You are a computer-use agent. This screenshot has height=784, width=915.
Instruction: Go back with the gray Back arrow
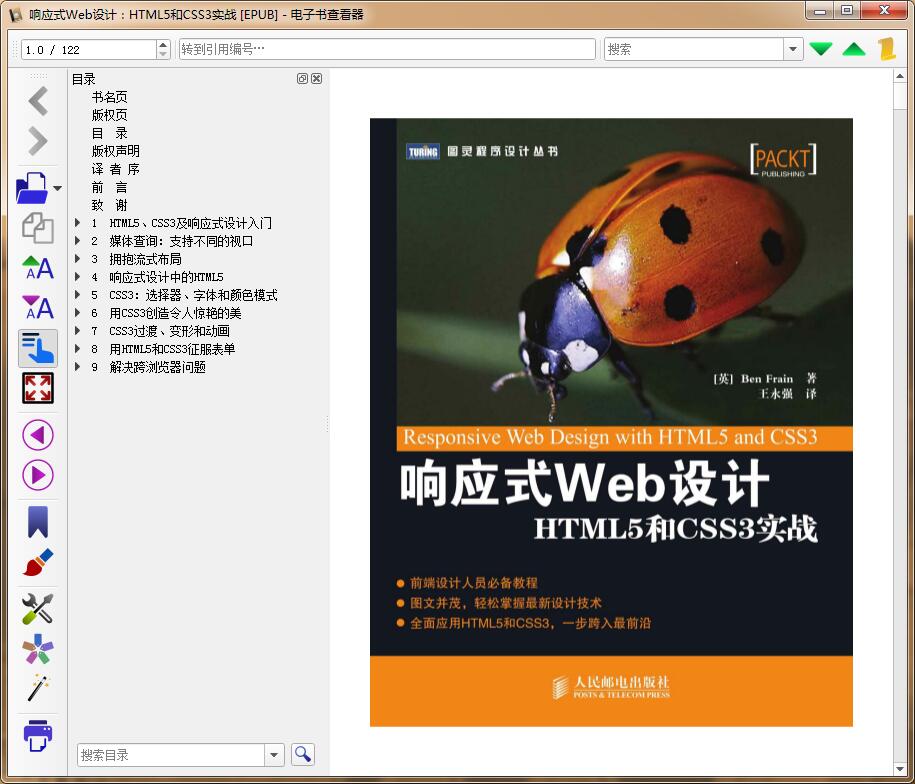click(x=38, y=101)
